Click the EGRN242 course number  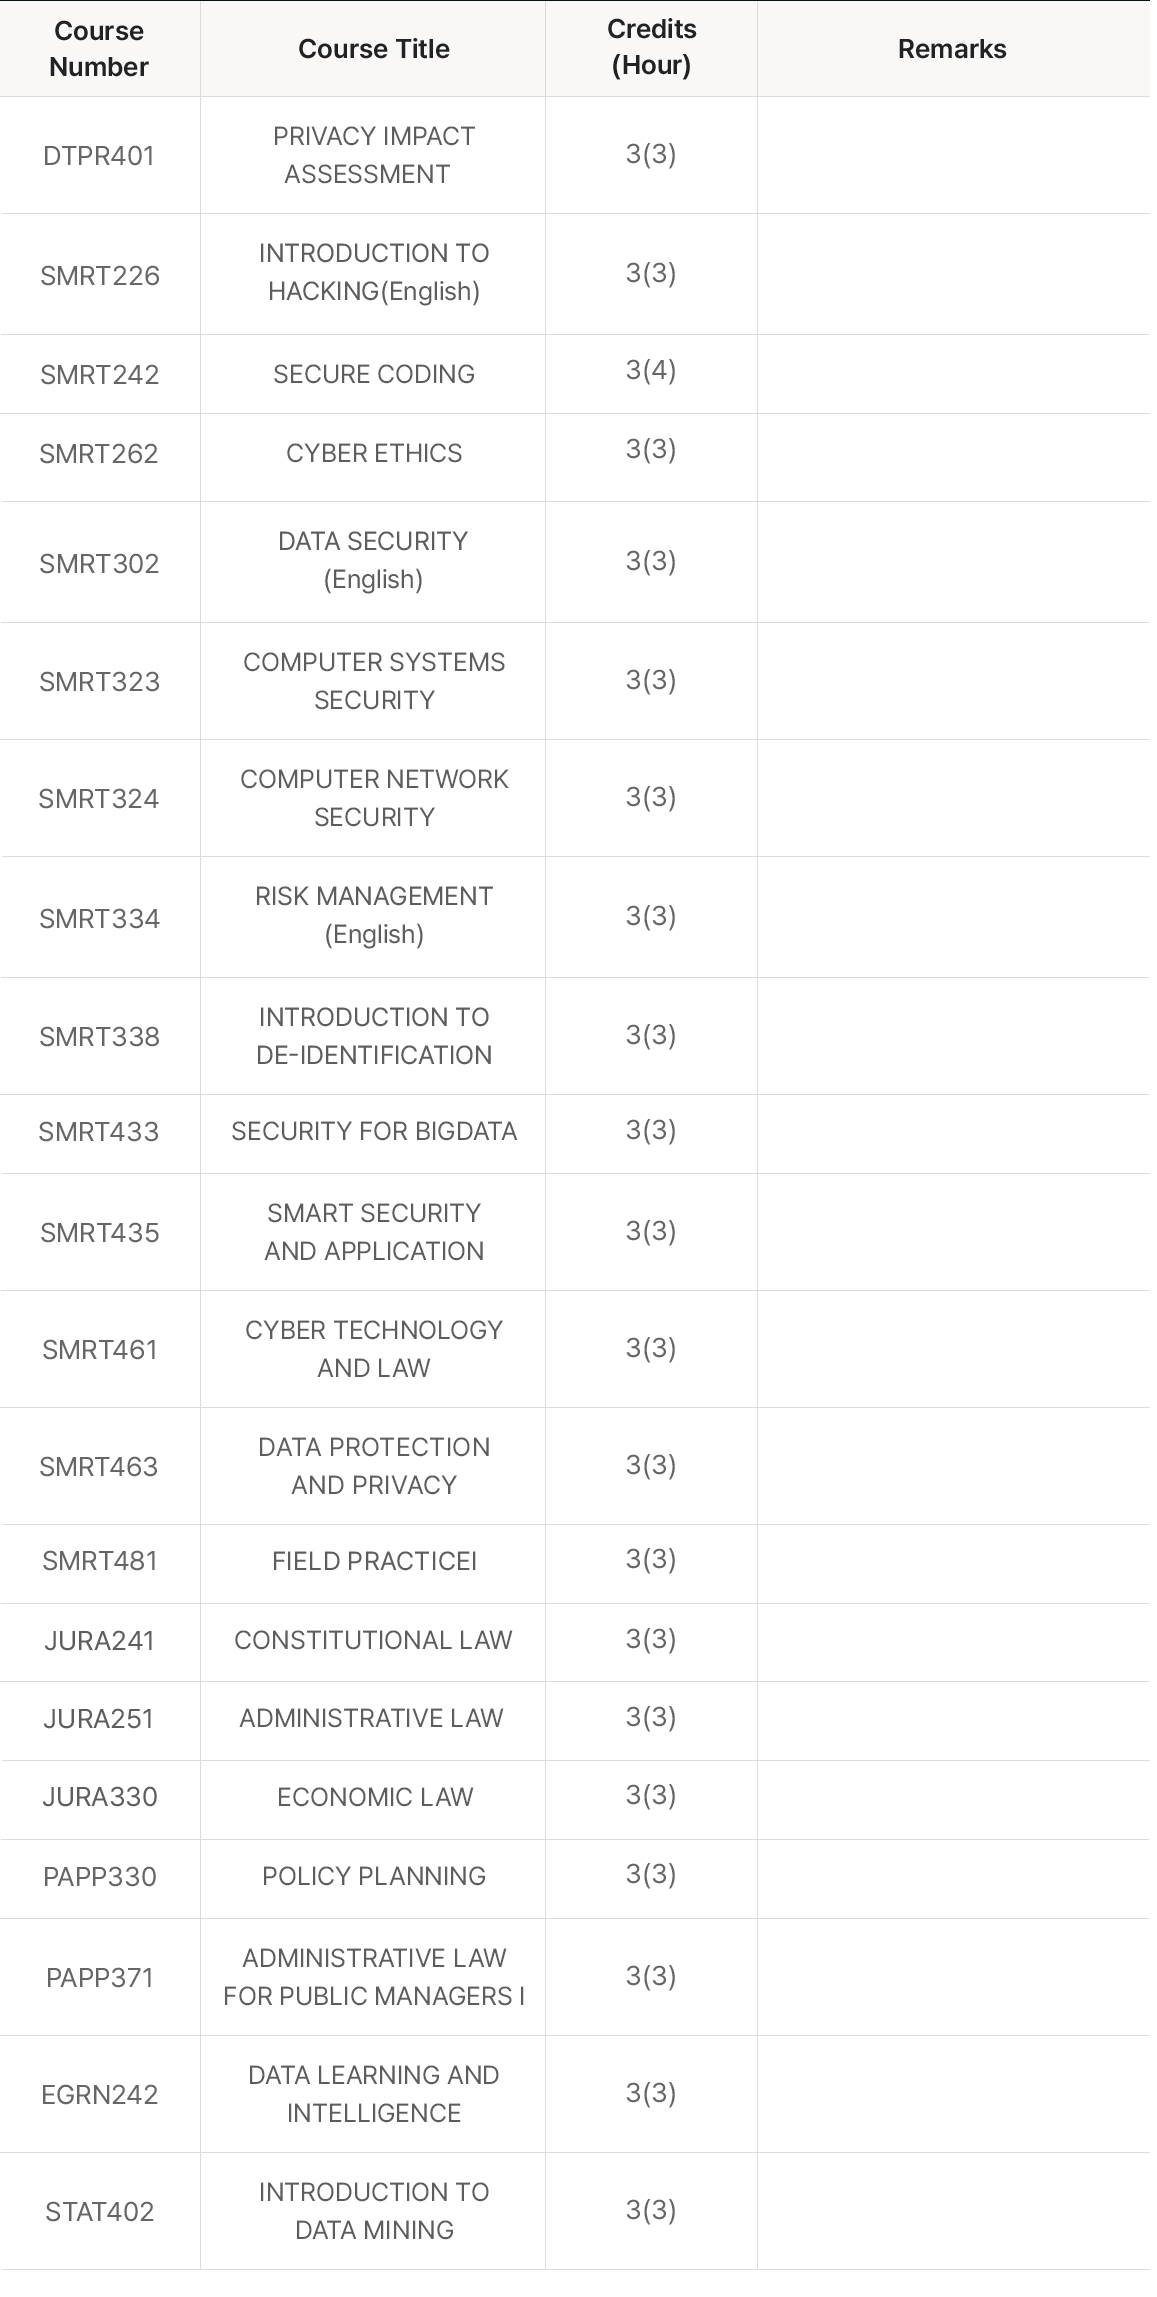99,2095
